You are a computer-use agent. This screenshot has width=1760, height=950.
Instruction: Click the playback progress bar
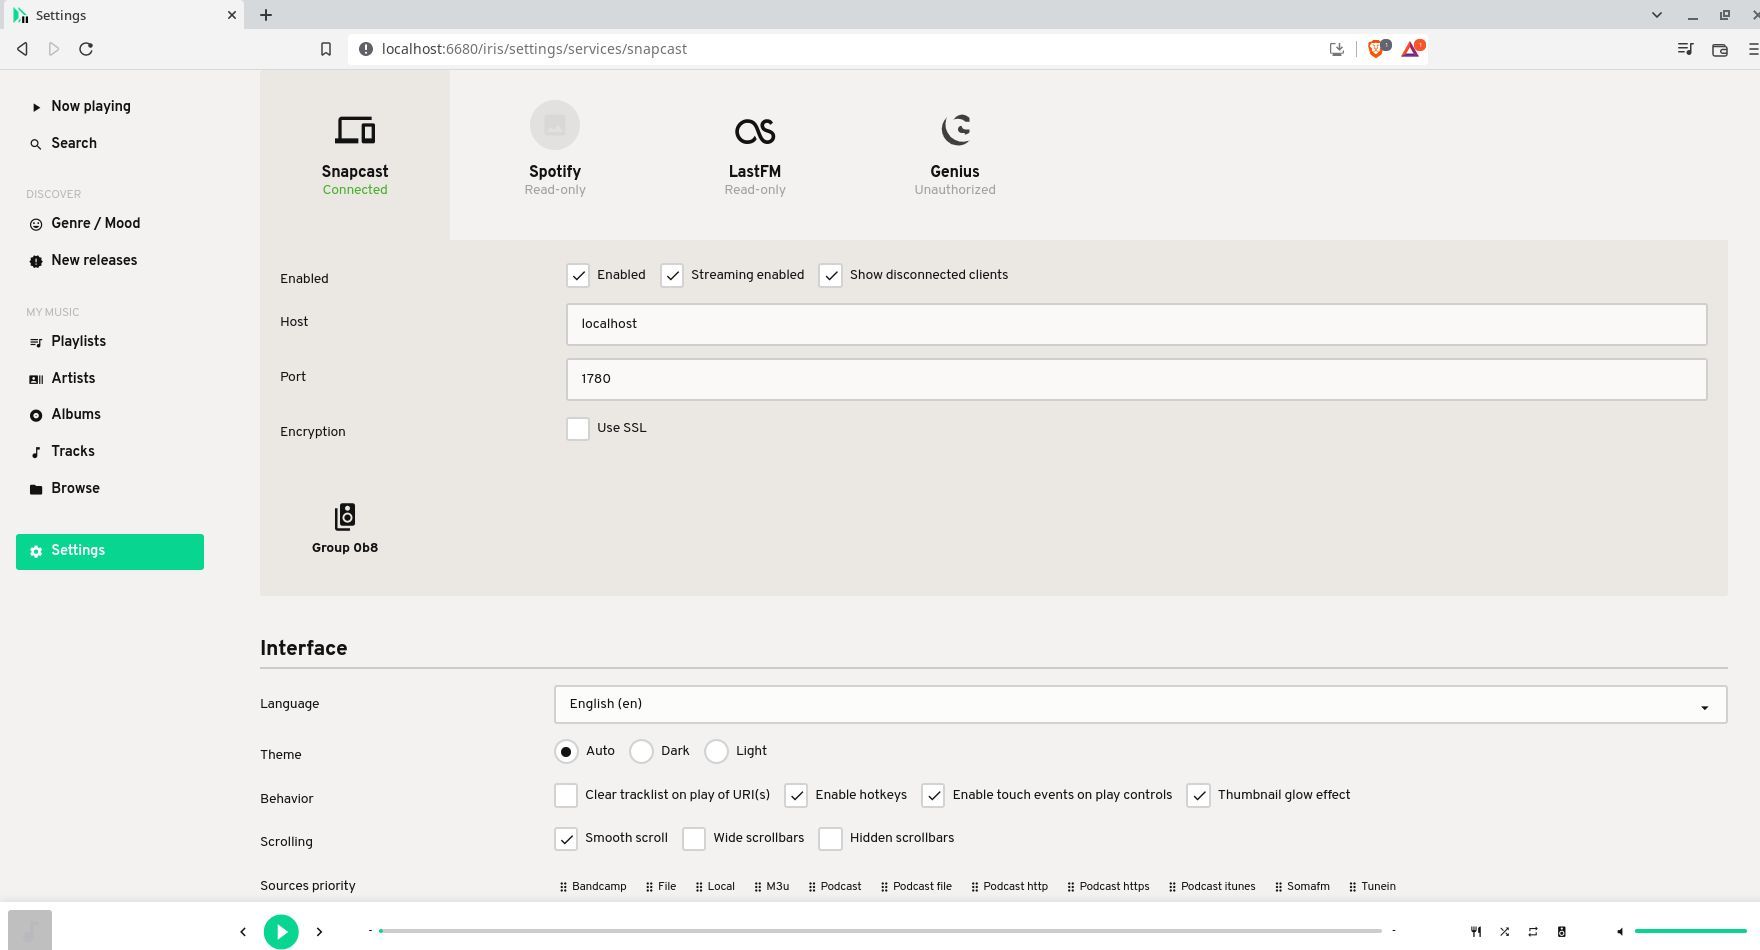pyautogui.click(x=880, y=931)
